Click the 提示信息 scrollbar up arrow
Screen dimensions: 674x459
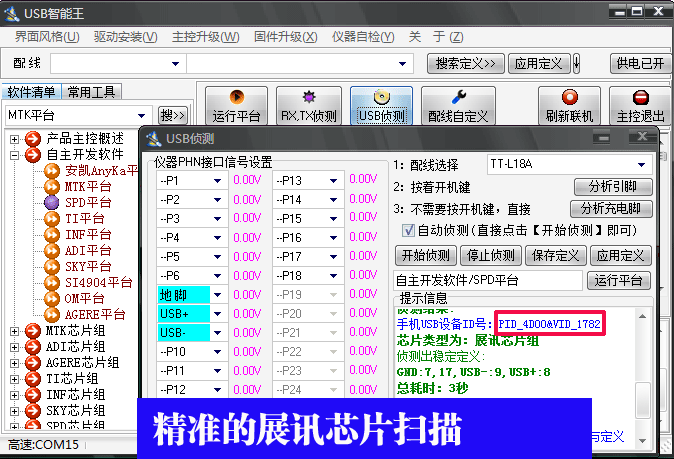point(642,316)
